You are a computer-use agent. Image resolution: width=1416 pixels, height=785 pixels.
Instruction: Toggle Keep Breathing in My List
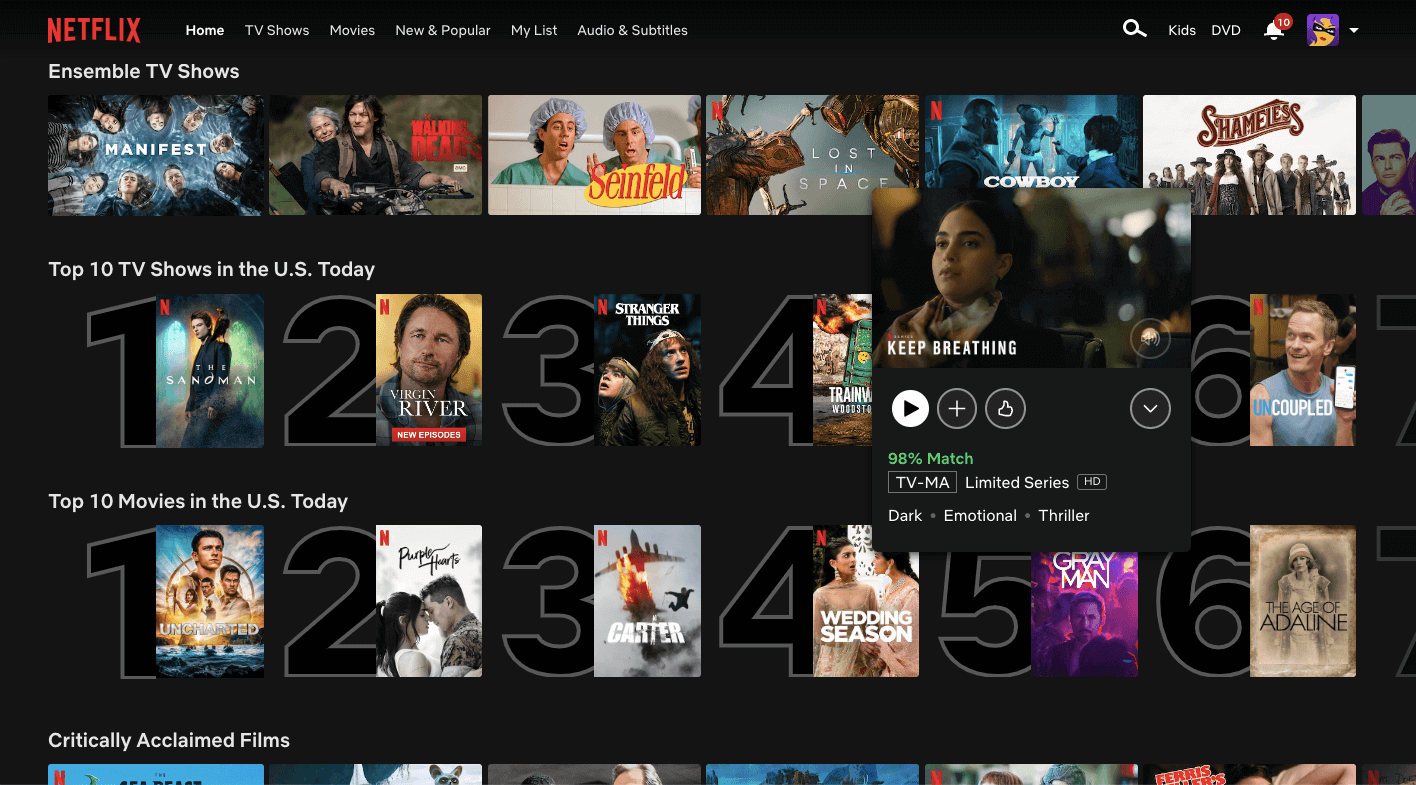[x=957, y=408]
